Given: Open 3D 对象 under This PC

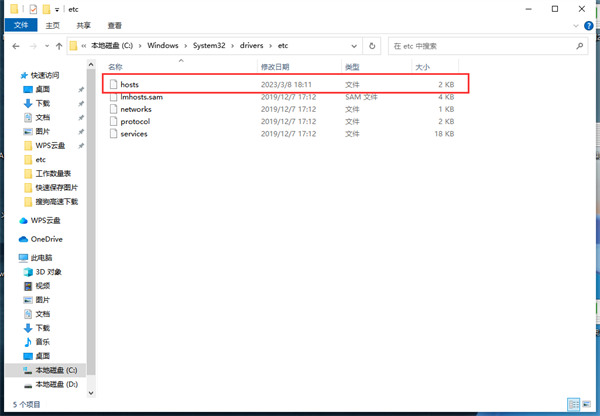Looking at the screenshot, I should click(x=48, y=272).
